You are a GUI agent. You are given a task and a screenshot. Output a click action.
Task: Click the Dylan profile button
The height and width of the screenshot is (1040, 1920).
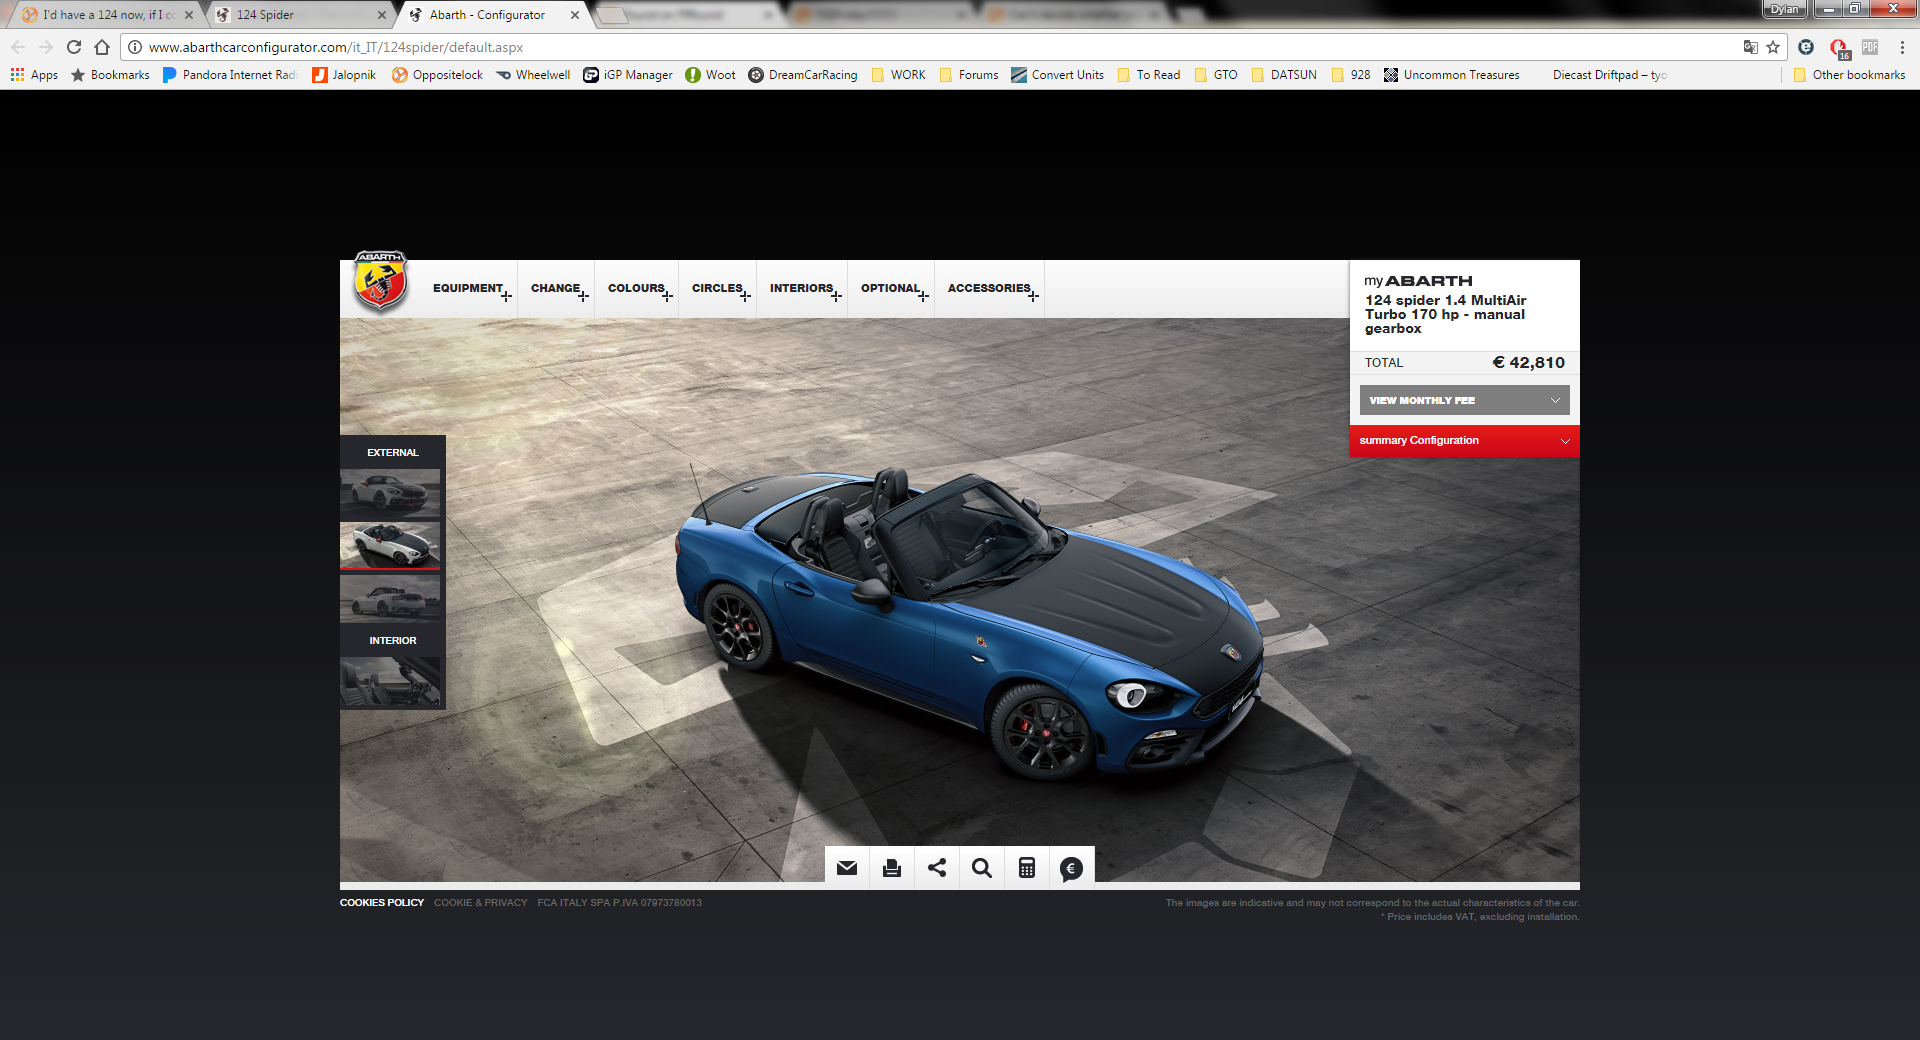[x=1784, y=9]
